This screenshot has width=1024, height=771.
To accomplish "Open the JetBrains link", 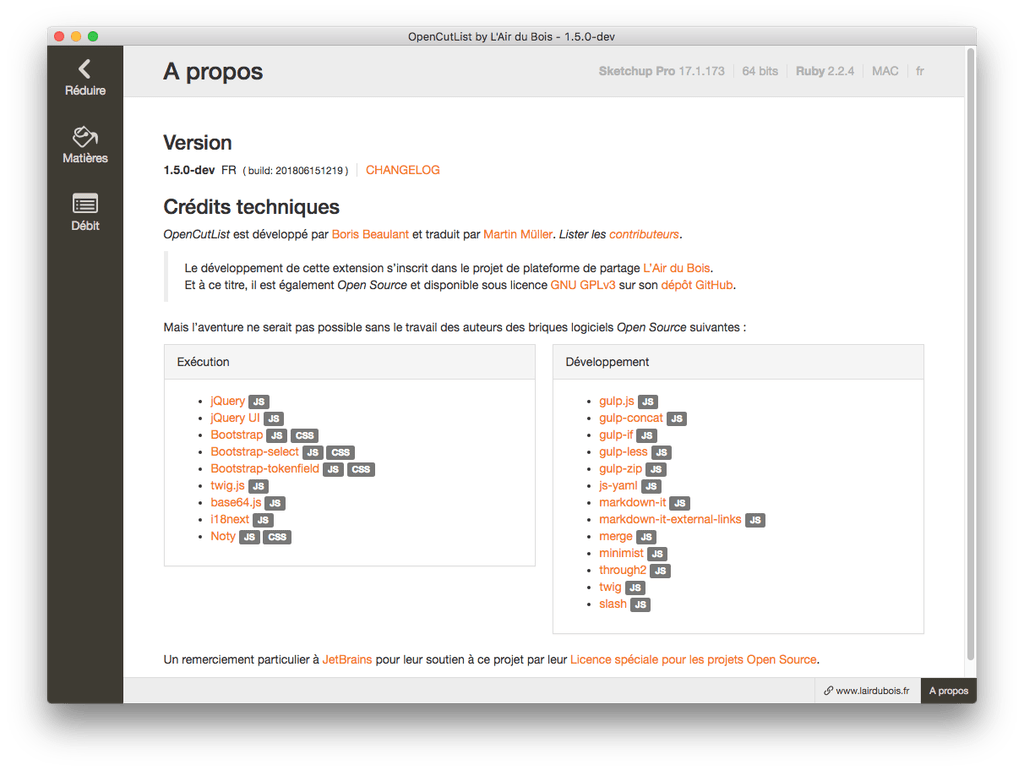I will [347, 659].
